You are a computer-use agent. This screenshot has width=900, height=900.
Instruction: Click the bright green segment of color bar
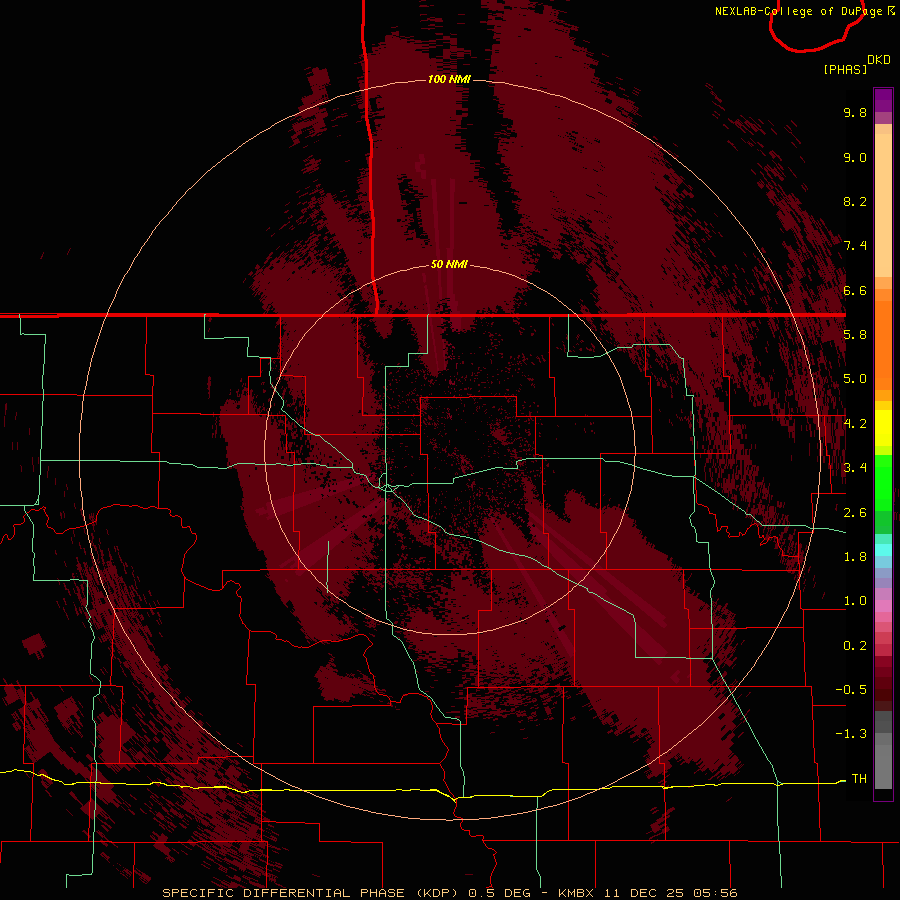tap(883, 483)
